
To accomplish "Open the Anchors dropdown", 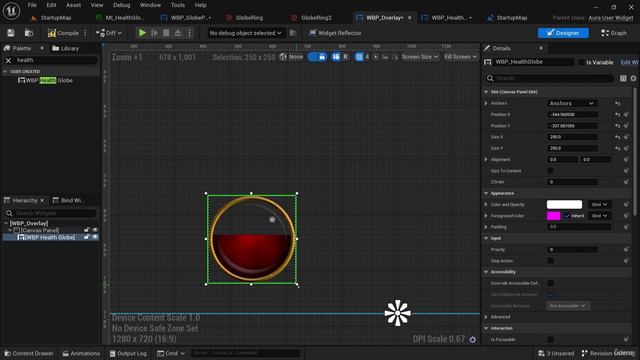I will click(571, 103).
